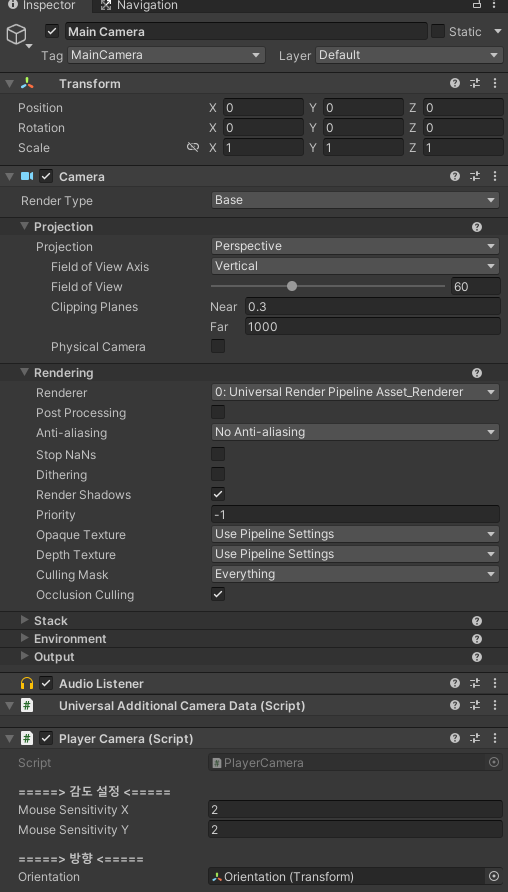This screenshot has height=892, width=508.
Task: Open Universal Additional Camera Data three-dot menu
Action: pos(494,705)
